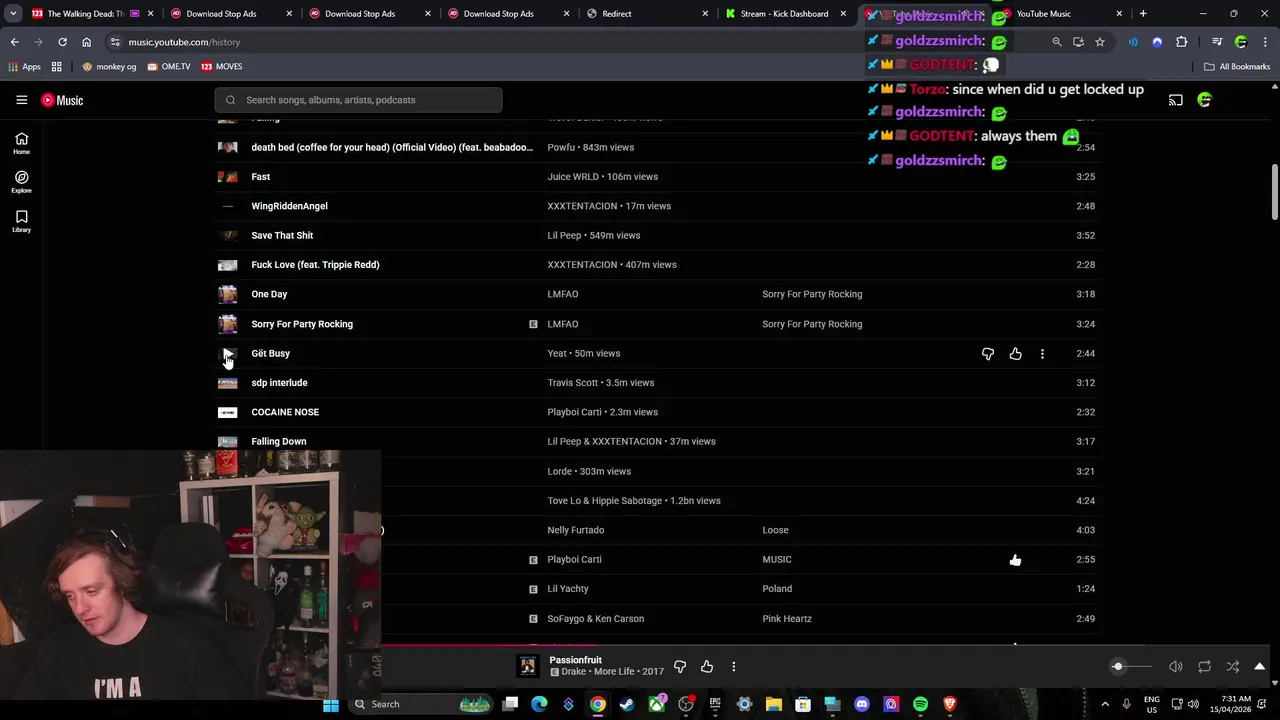Open the monkey og bookmark
Screen dimensions: 1280x720
click(109, 67)
